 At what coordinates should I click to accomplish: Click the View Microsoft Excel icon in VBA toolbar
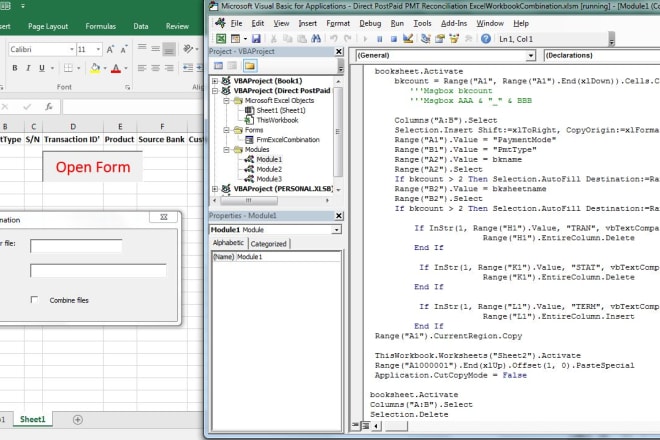pyautogui.click(x=221, y=39)
